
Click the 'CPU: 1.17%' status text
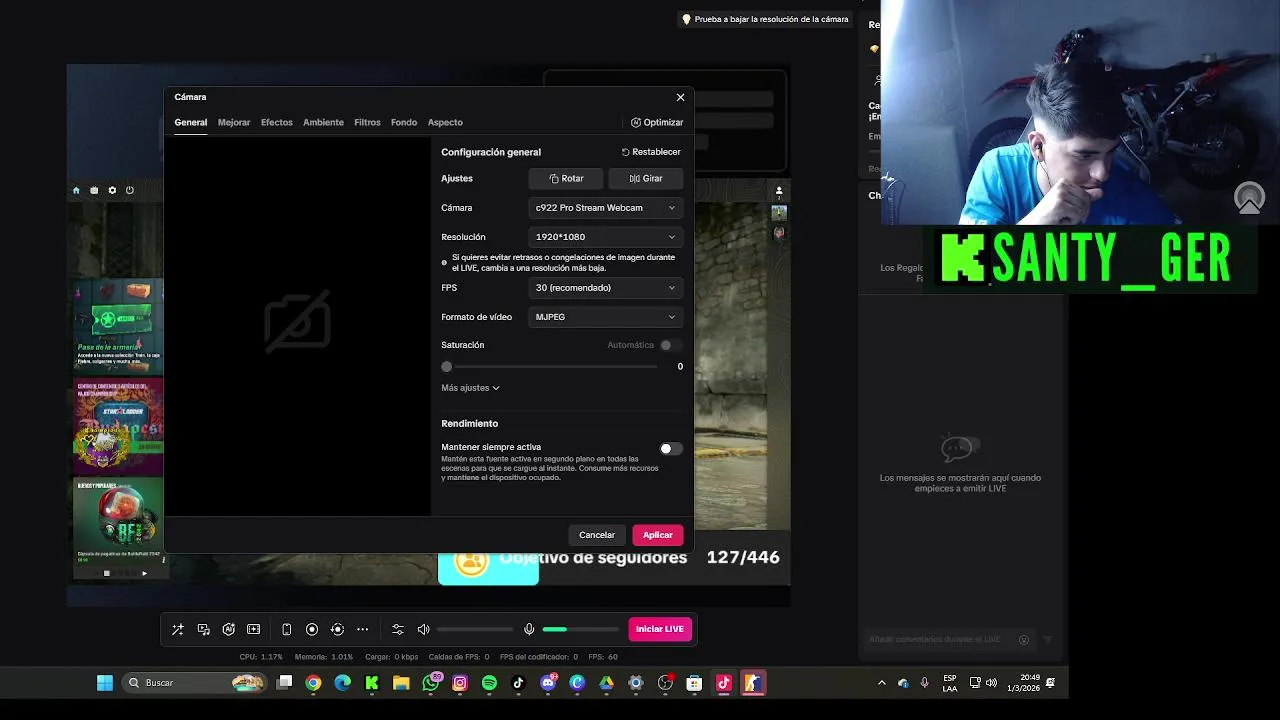click(x=261, y=657)
